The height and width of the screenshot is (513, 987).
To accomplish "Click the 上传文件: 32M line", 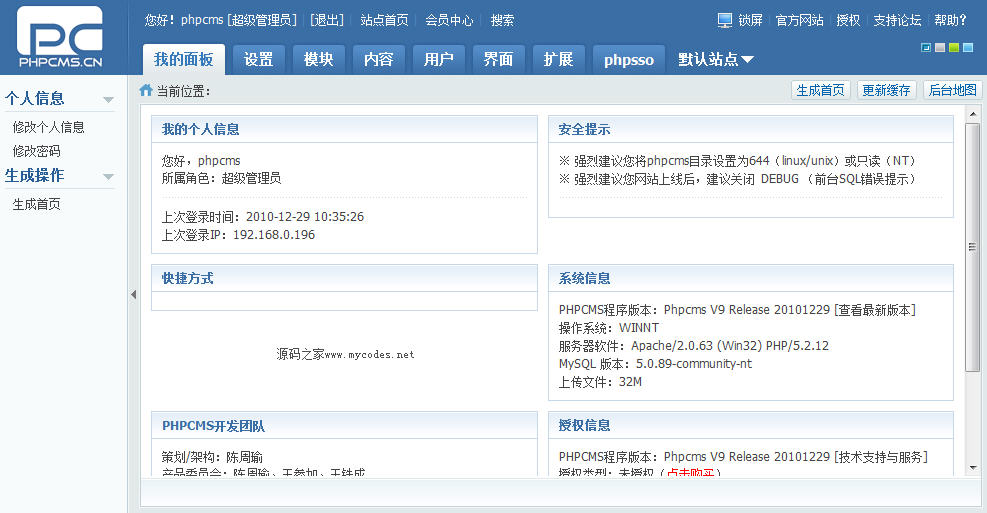I will (x=601, y=382).
